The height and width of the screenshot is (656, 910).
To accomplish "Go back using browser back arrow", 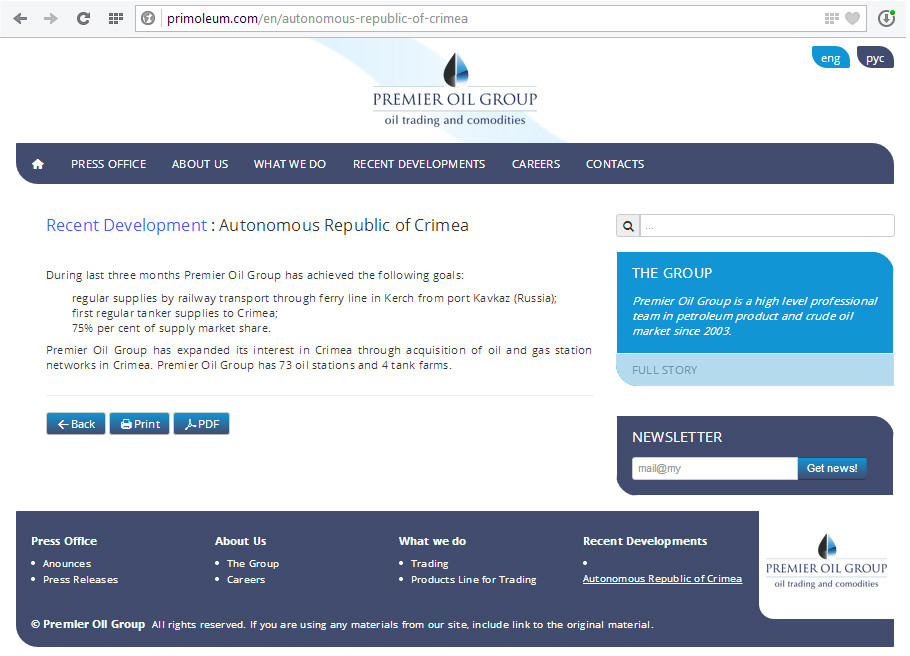I will 20,19.
